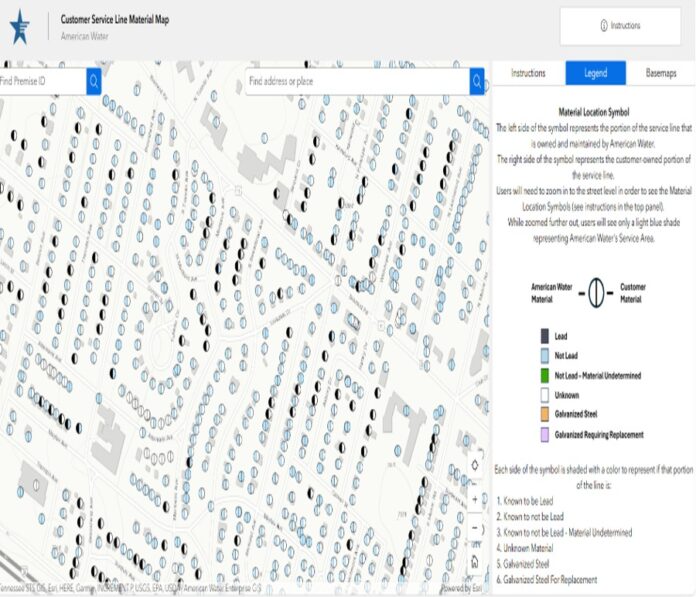Viewport: 696px width, 597px height.
Task: Click the Find address or place field
Action: [x=357, y=81]
